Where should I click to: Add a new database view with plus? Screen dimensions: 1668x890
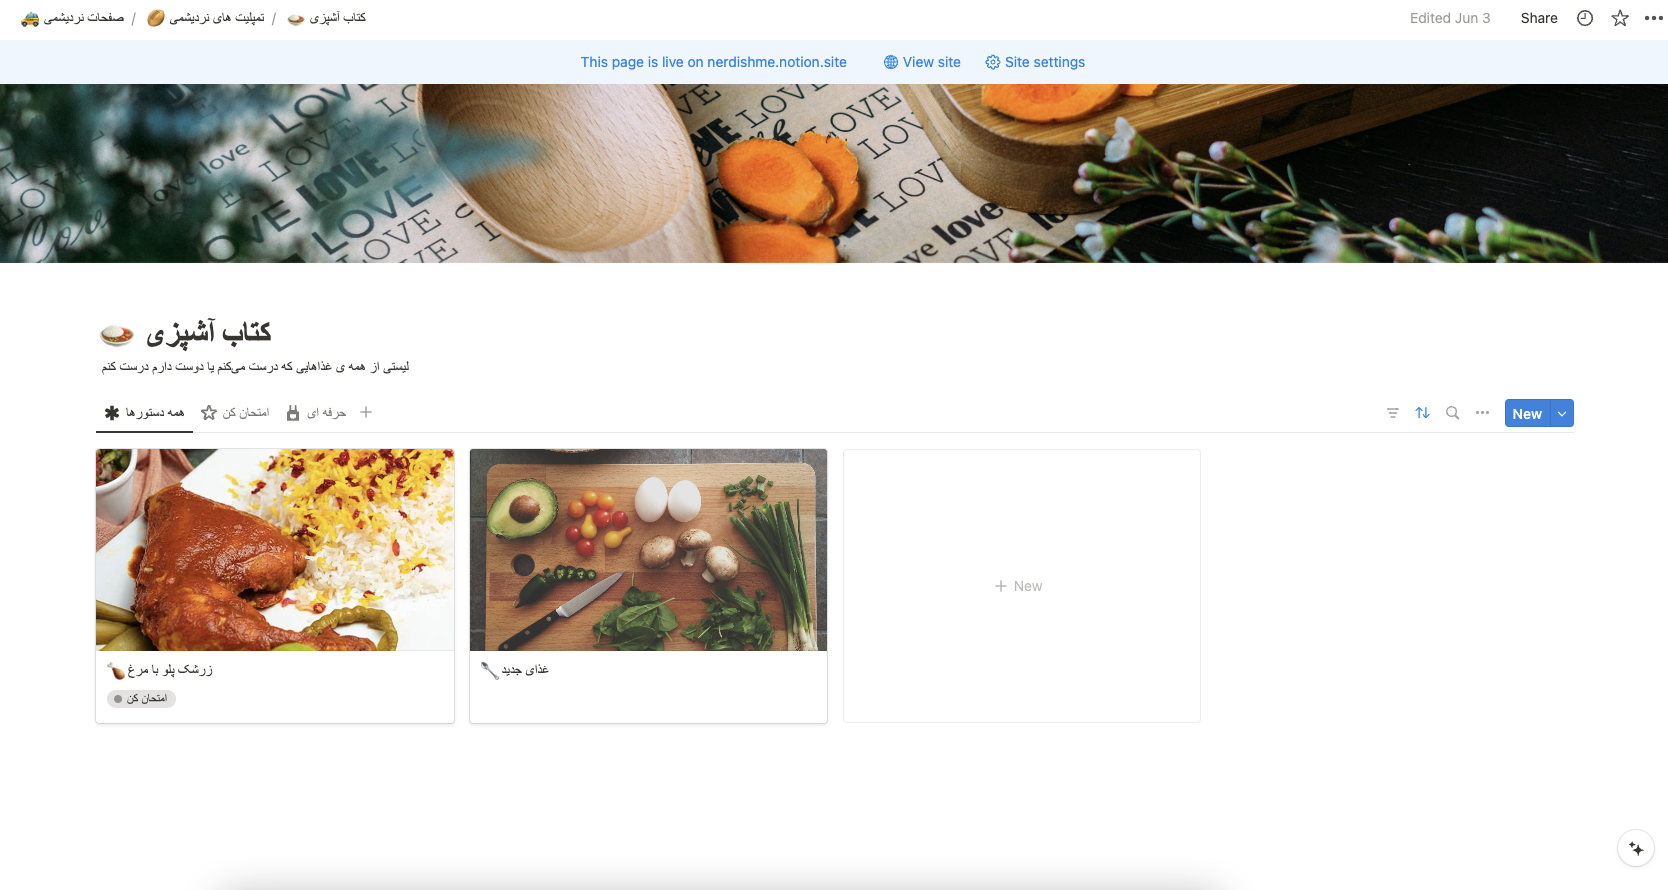pyautogui.click(x=366, y=412)
